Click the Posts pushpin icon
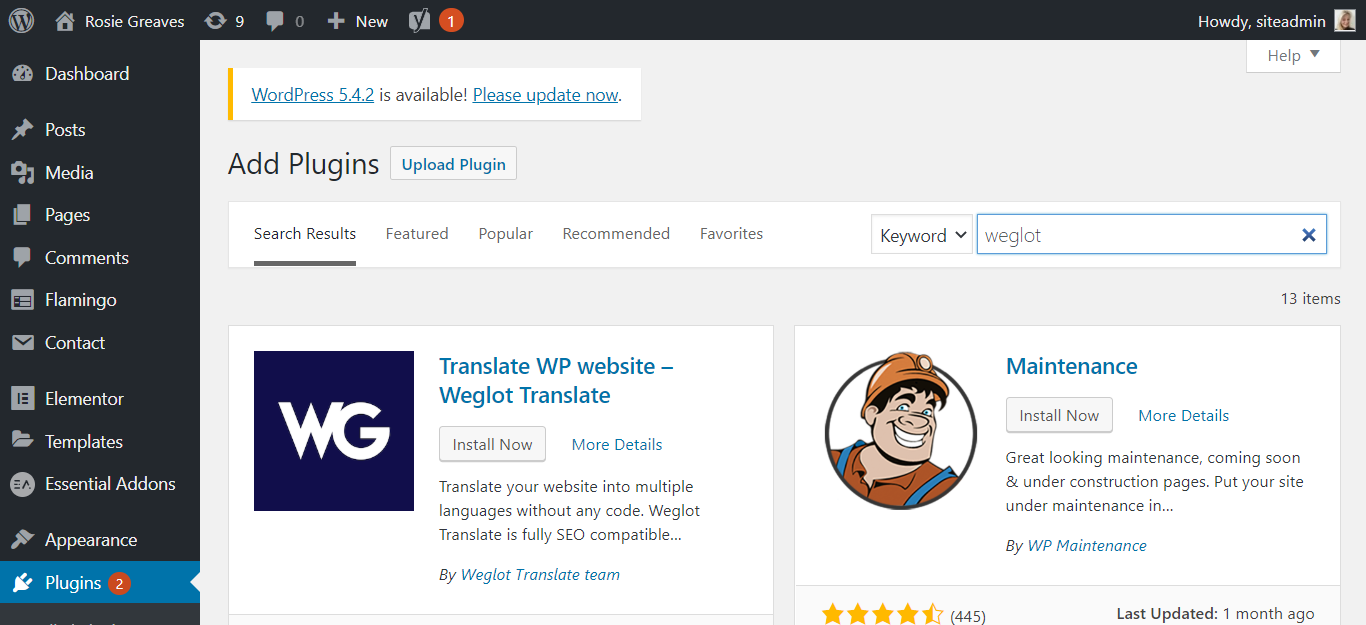1366x625 pixels. [x=22, y=130]
